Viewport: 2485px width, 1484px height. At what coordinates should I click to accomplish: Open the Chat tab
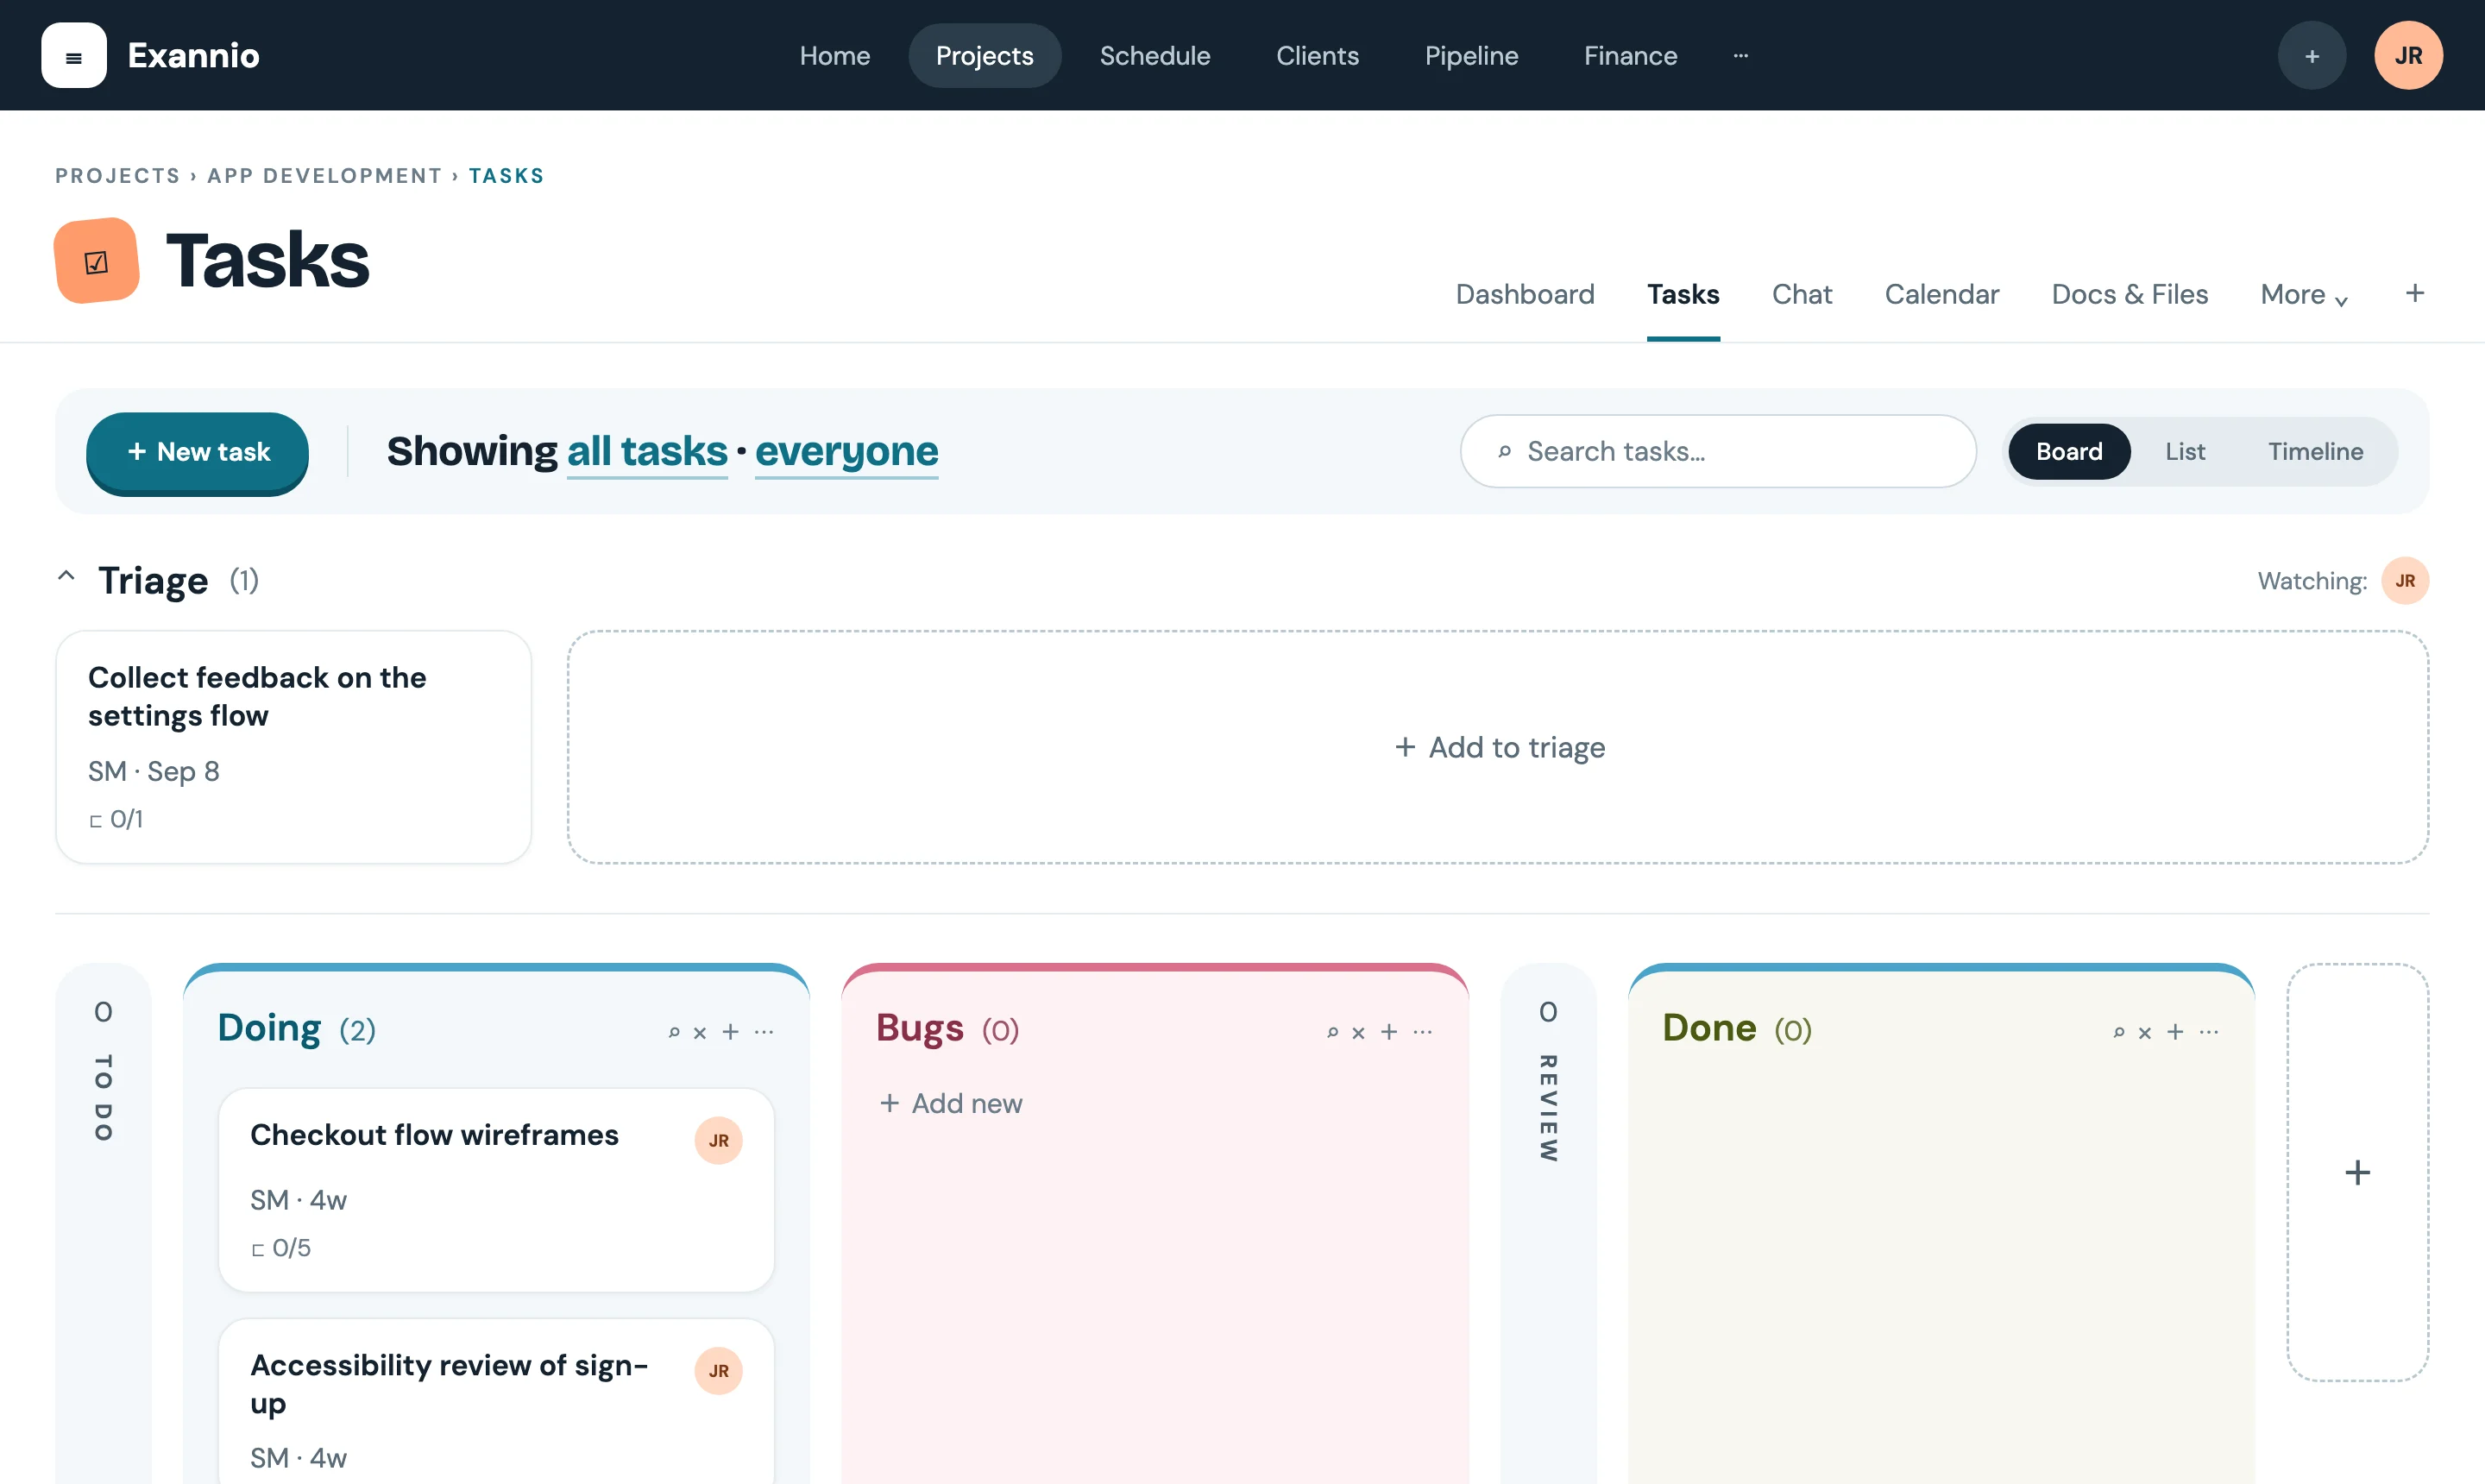[1802, 294]
